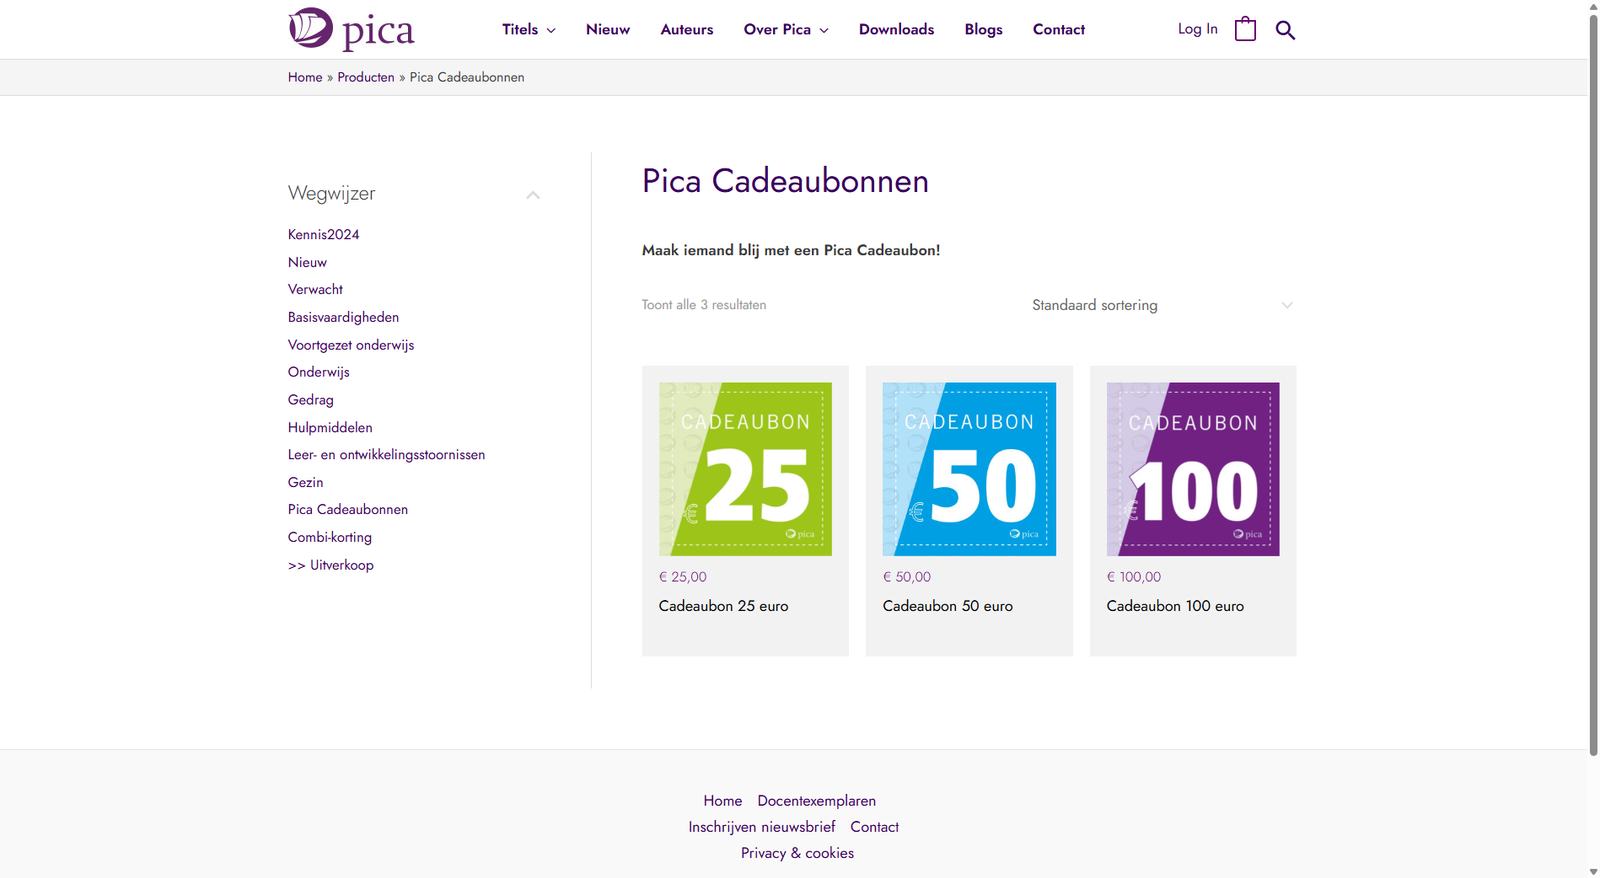The image size is (1600, 878).
Task: Click the Uitverkoop sidebar link
Action: pos(331,565)
